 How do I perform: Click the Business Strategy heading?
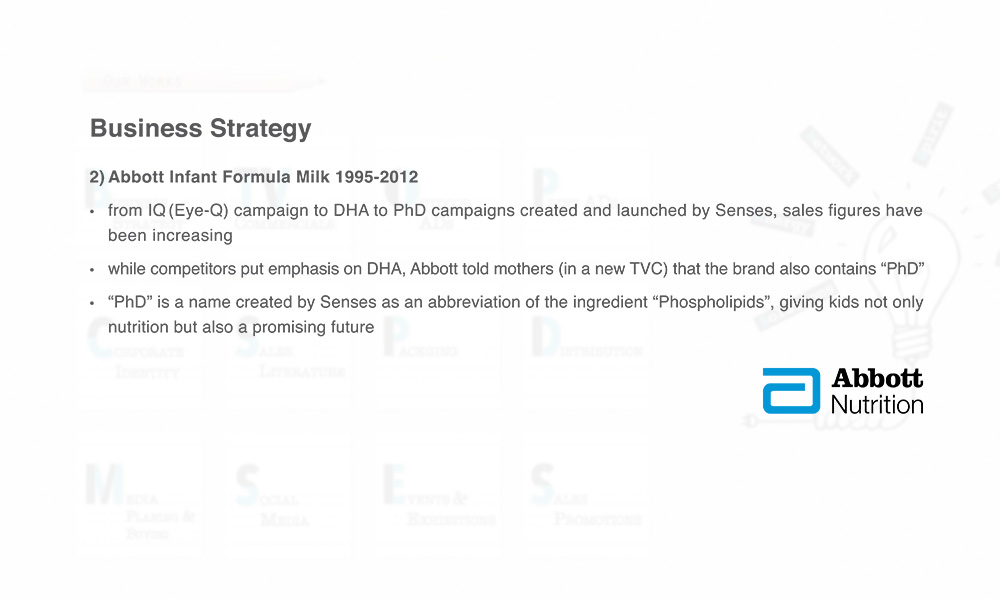tap(200, 128)
